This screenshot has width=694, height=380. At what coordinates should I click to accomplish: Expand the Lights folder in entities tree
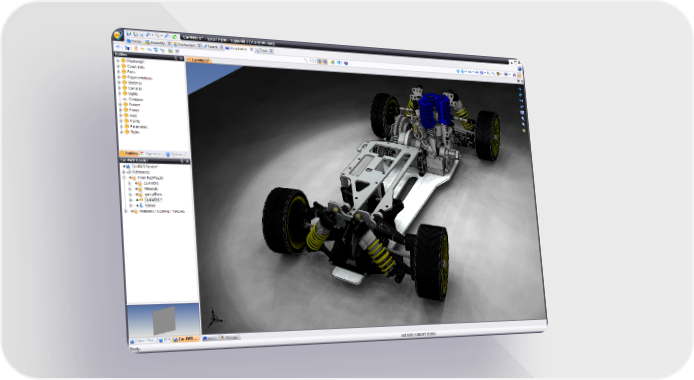click(119, 94)
